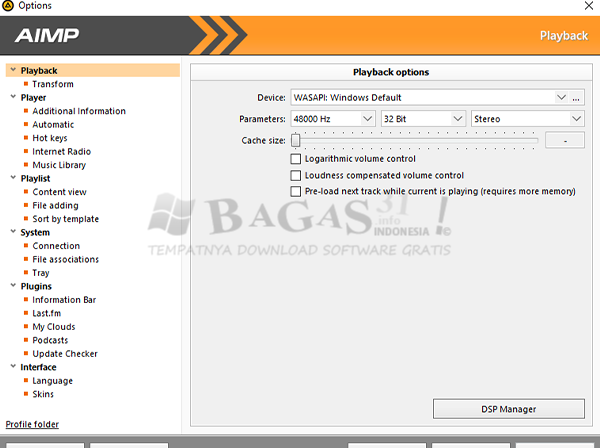Open Sort by template settings
600x448 pixels.
tap(65, 219)
